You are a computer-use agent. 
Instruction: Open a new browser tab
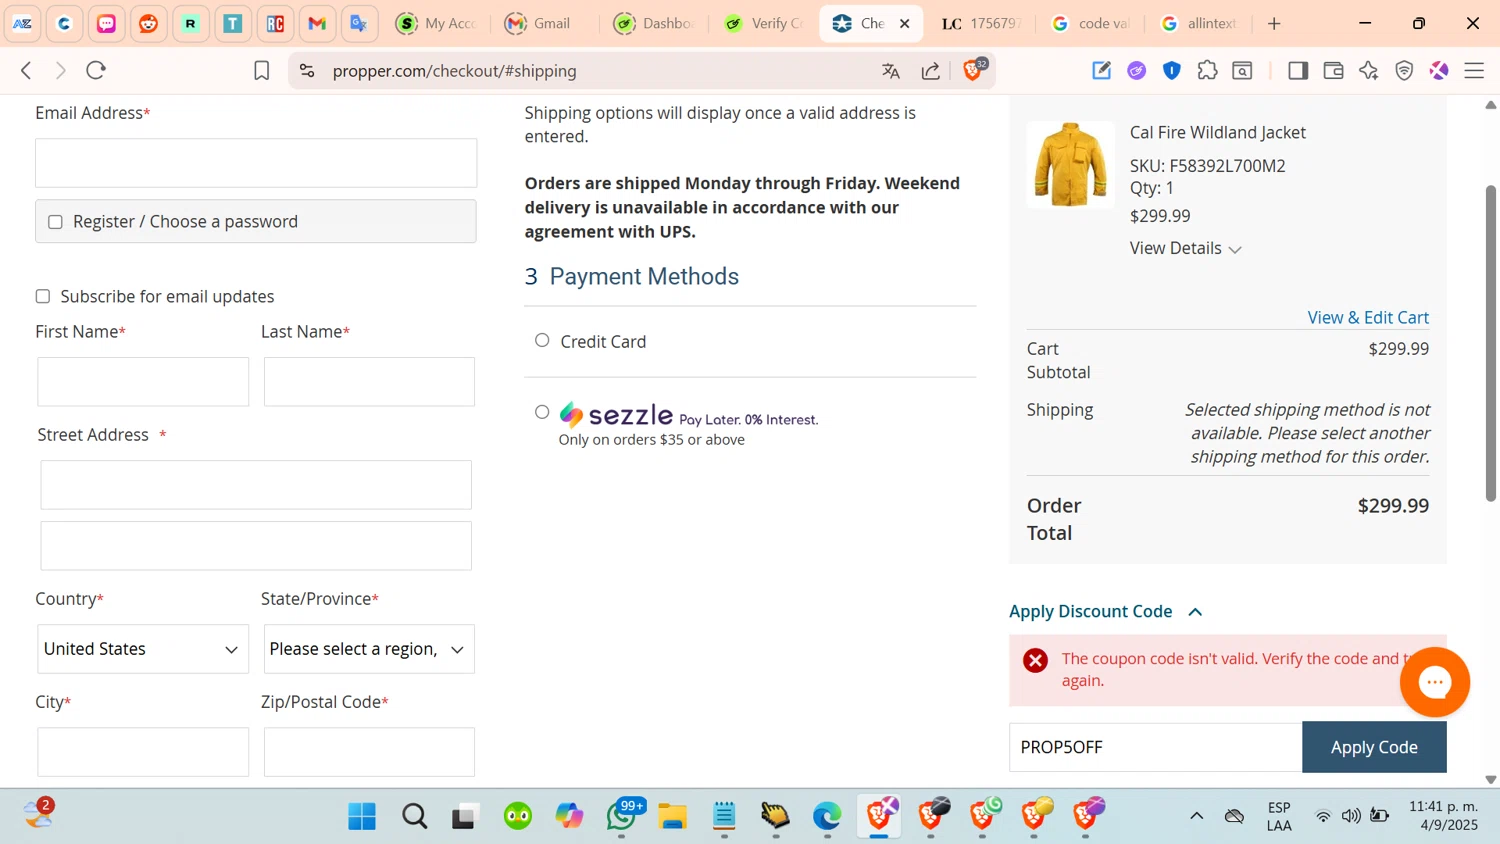pos(1274,23)
